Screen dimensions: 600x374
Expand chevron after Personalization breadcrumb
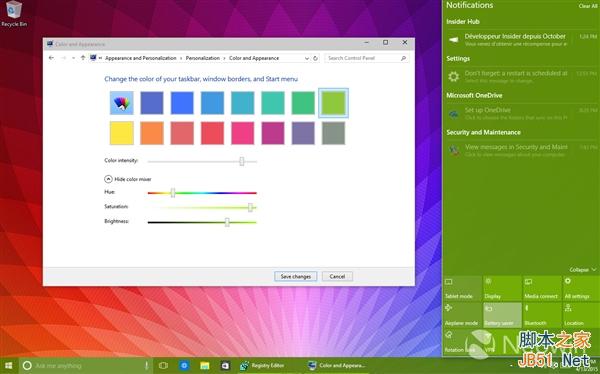pos(224,58)
